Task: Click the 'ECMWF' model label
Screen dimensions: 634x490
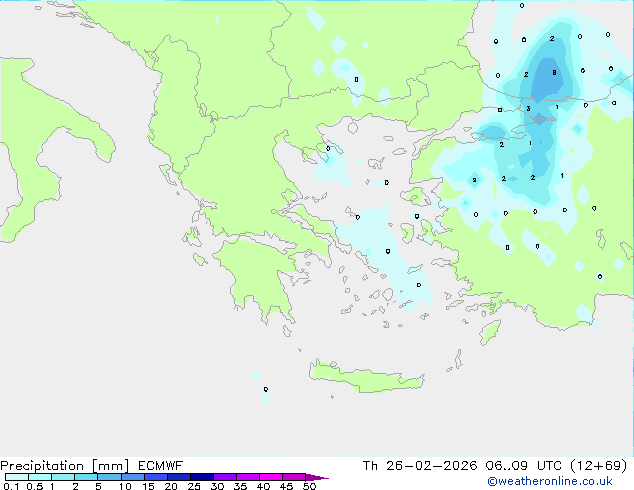Action: (x=161, y=466)
